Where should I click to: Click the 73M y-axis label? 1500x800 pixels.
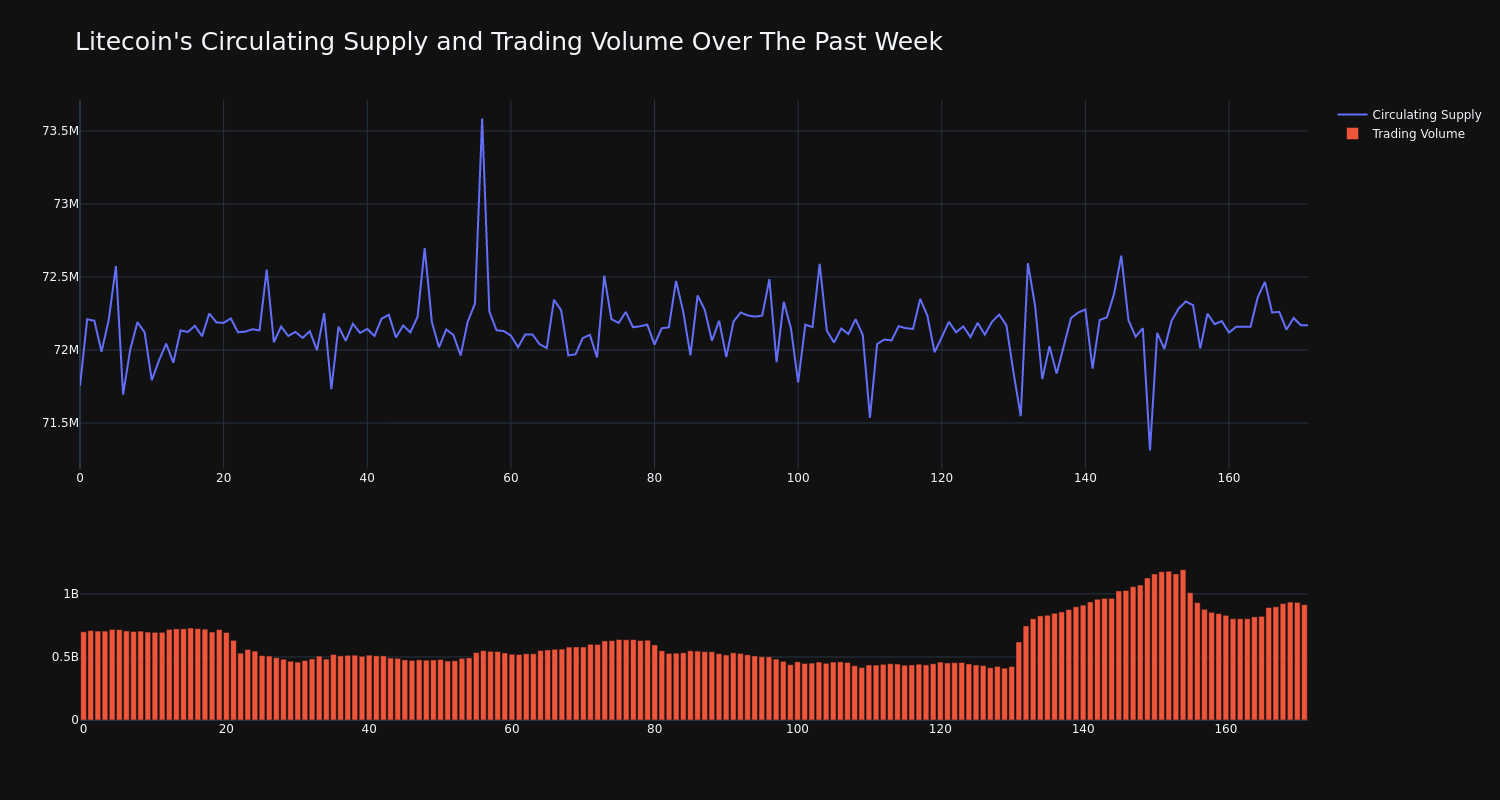click(66, 204)
